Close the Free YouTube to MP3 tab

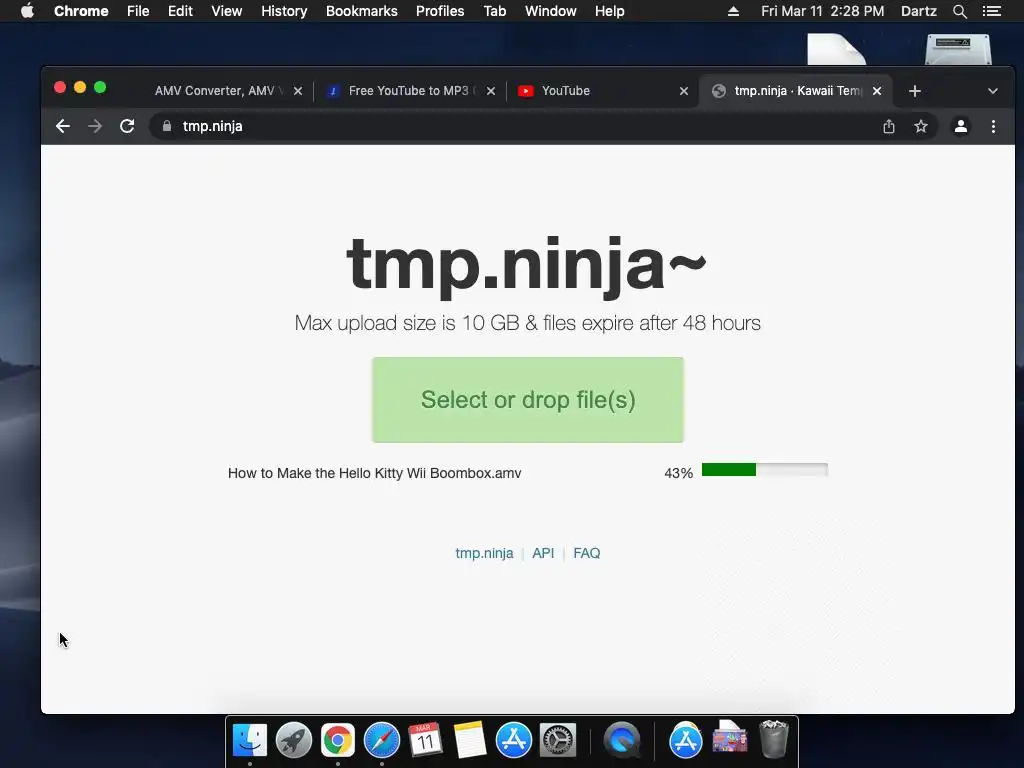tap(491, 91)
